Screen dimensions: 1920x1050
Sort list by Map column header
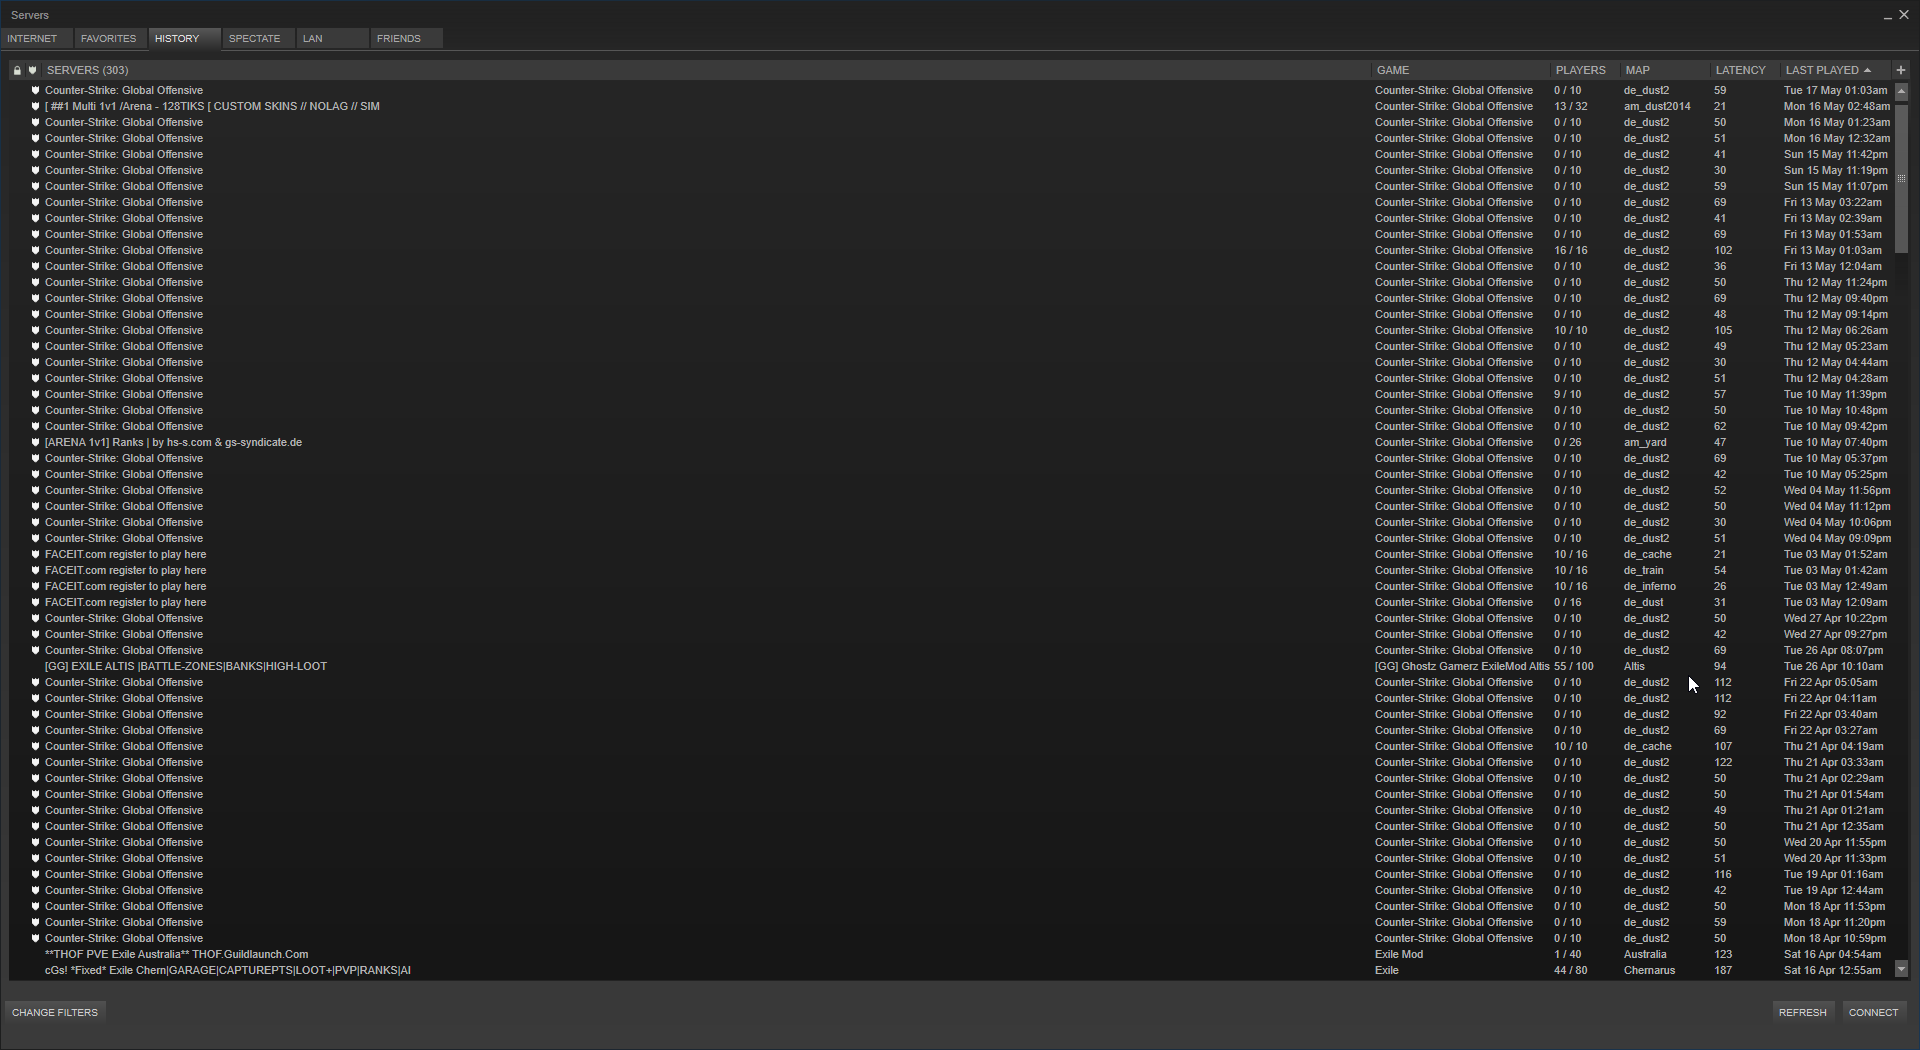click(x=1665, y=70)
